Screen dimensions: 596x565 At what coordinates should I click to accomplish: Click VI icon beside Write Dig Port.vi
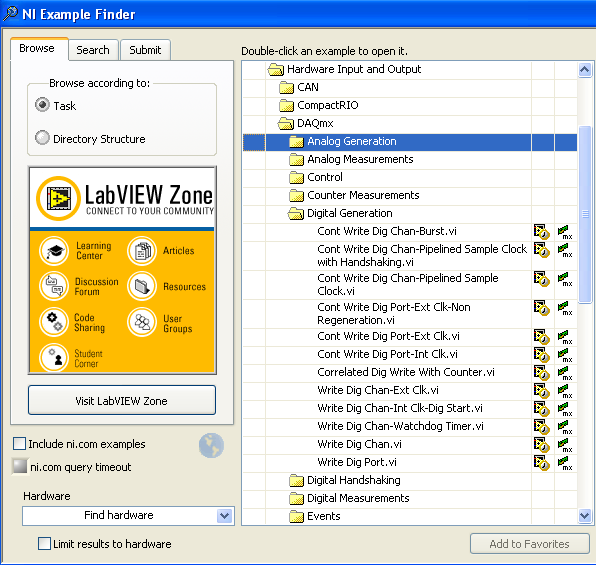(x=542, y=463)
